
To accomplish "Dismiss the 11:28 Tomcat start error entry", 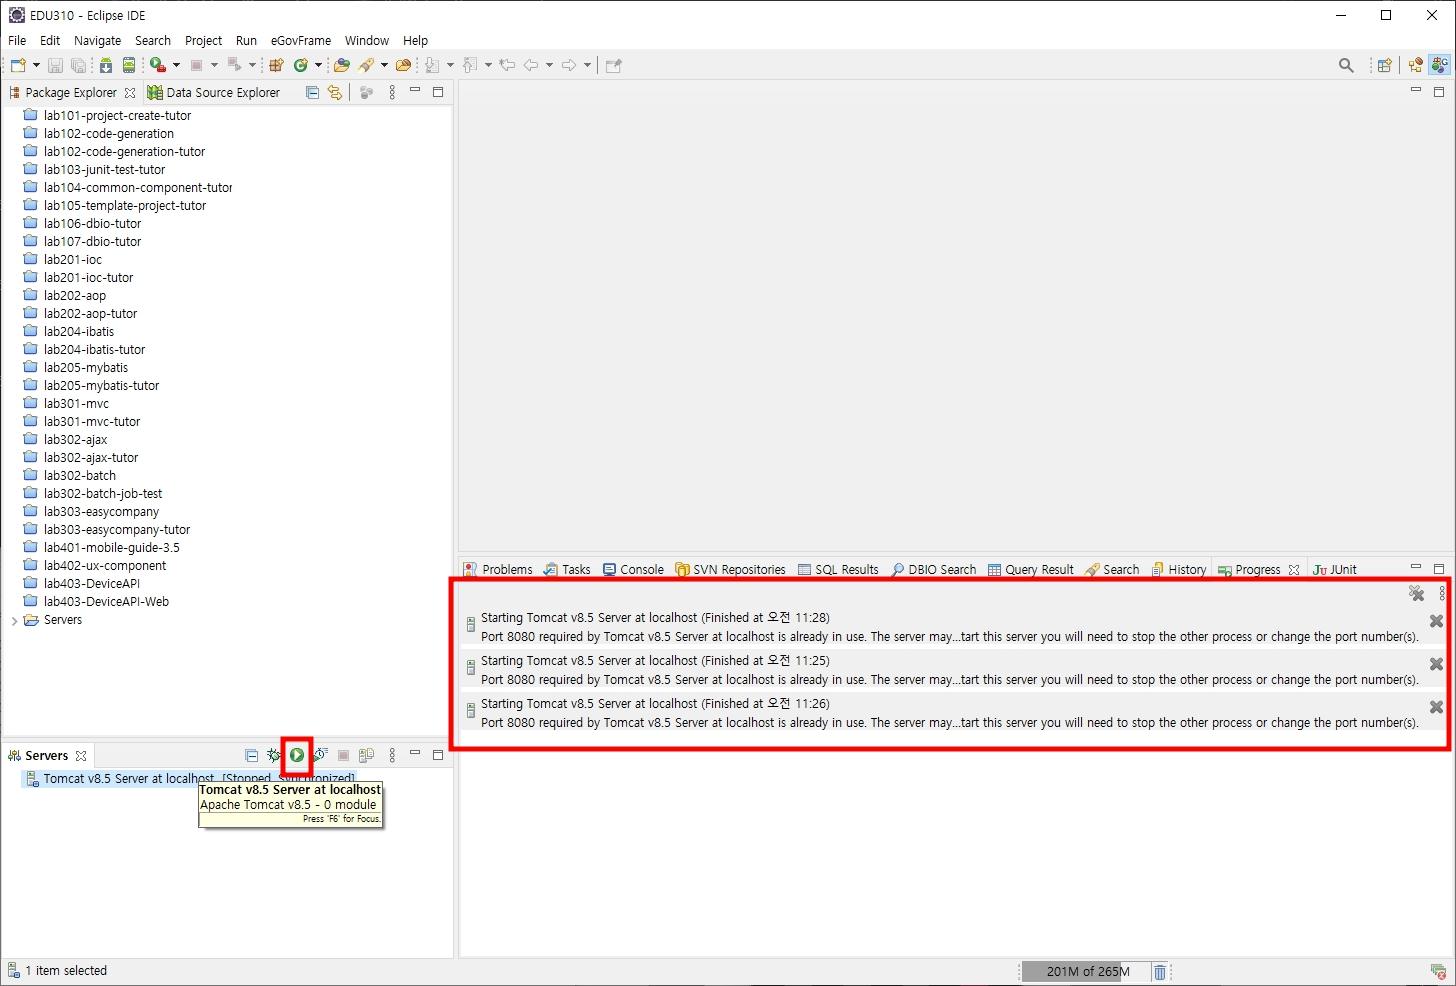I will point(1436,621).
